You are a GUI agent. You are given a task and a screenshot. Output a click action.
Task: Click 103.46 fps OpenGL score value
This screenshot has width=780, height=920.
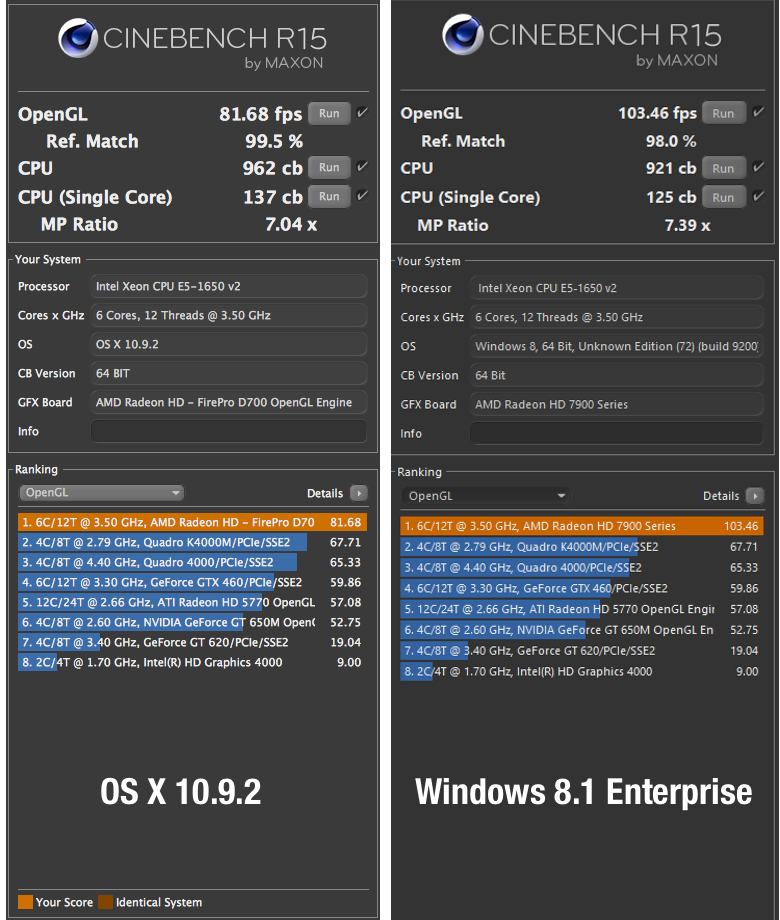pos(657,113)
